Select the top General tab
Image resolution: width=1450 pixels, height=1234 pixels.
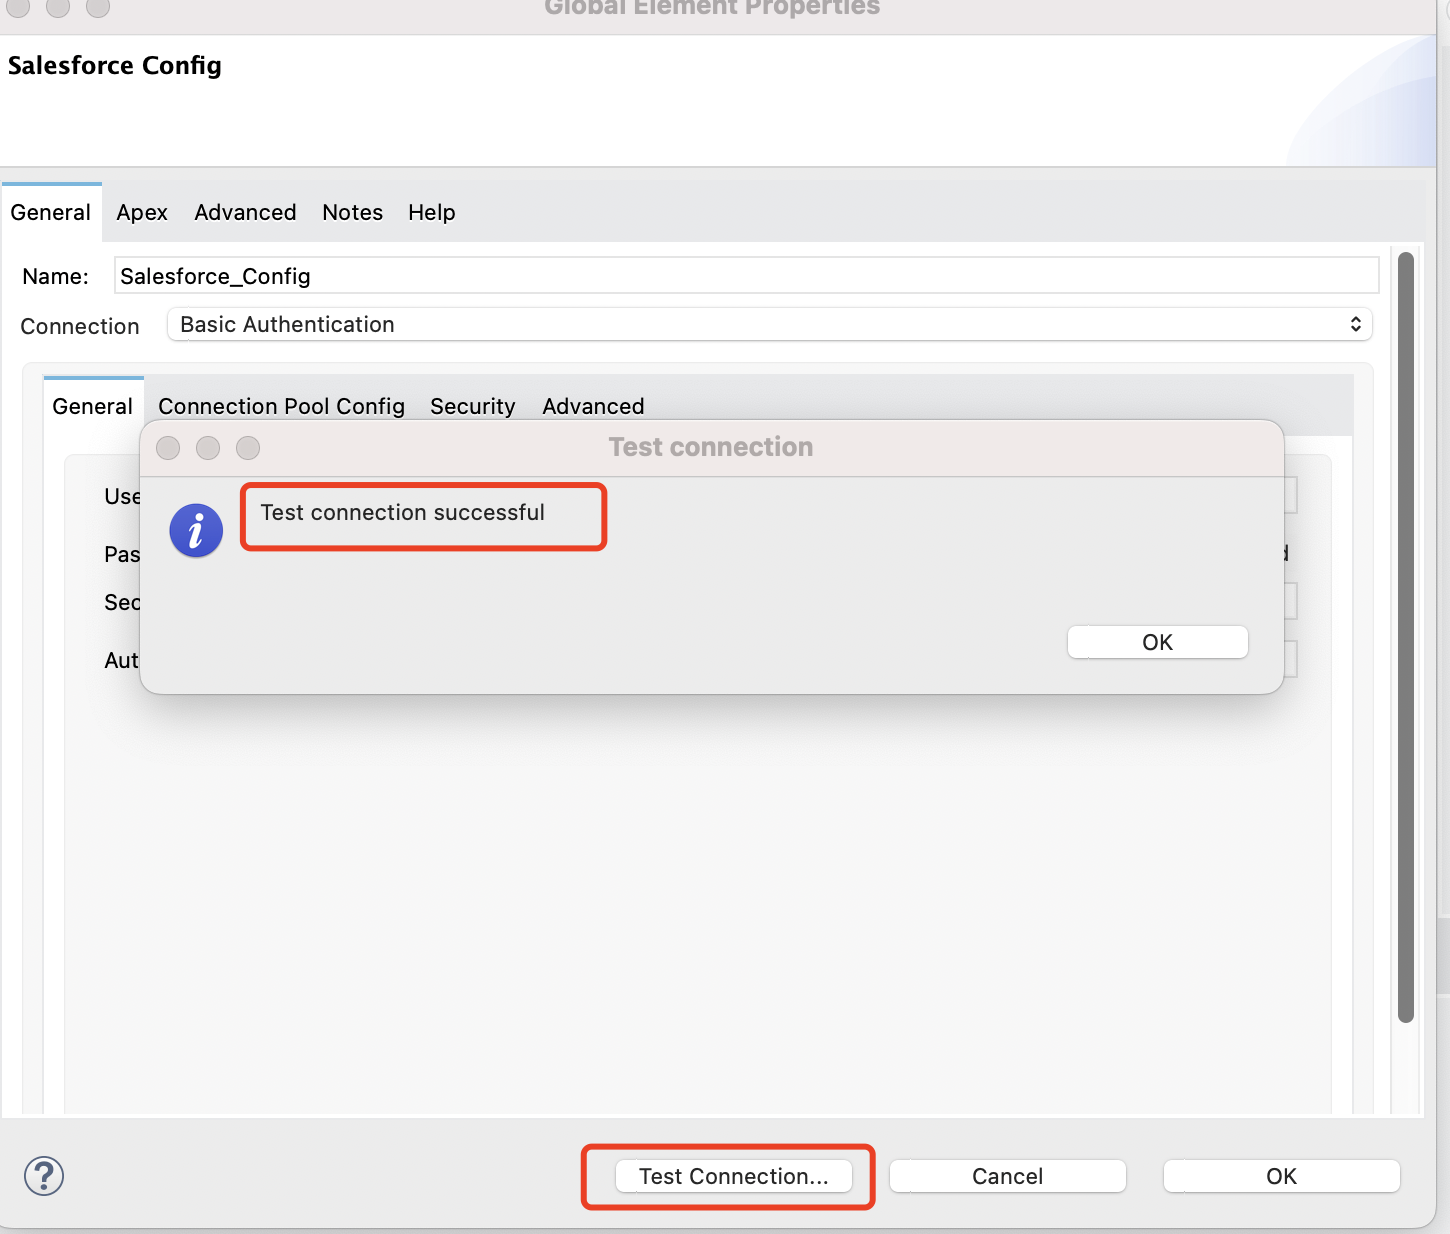[51, 212]
